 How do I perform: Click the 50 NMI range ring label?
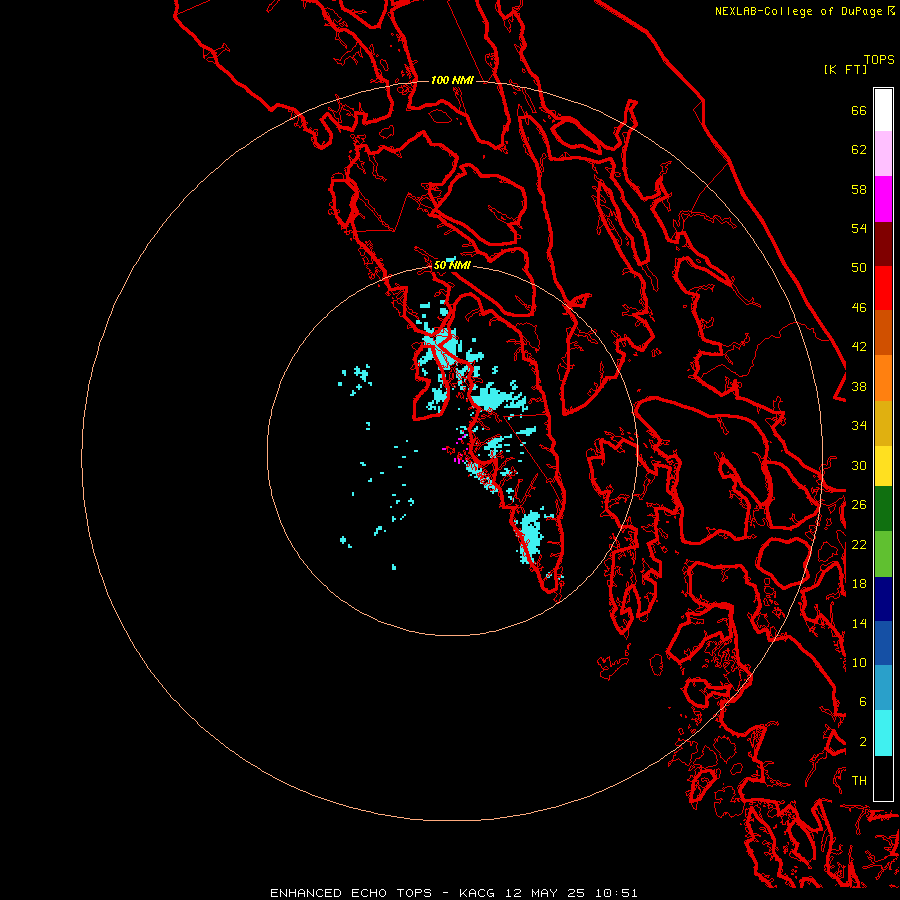click(452, 265)
